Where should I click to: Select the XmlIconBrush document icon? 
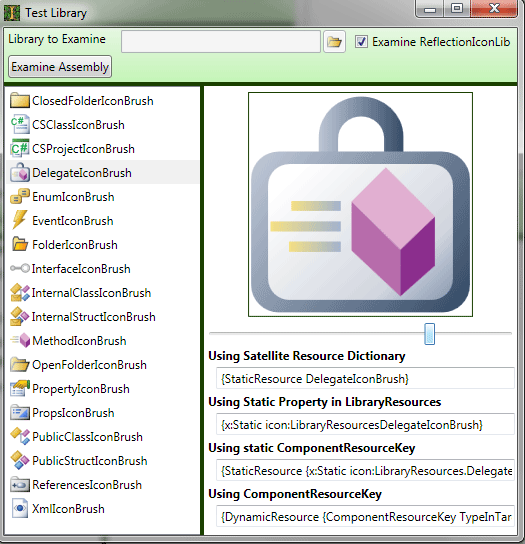20,509
